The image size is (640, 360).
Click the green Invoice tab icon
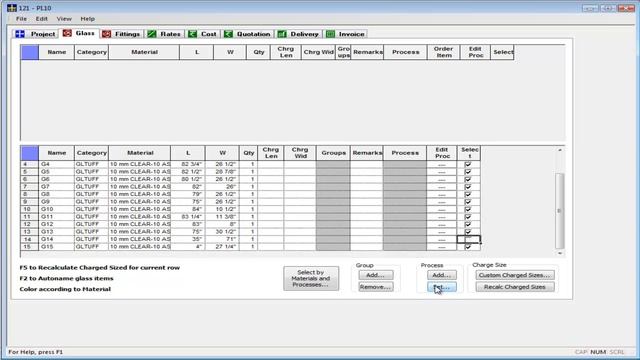tap(331, 34)
